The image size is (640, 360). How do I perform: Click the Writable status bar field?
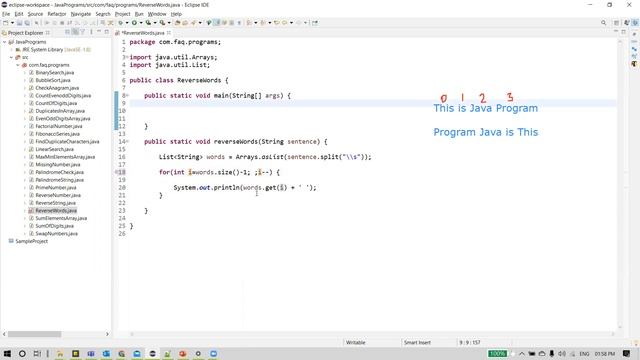(356, 342)
